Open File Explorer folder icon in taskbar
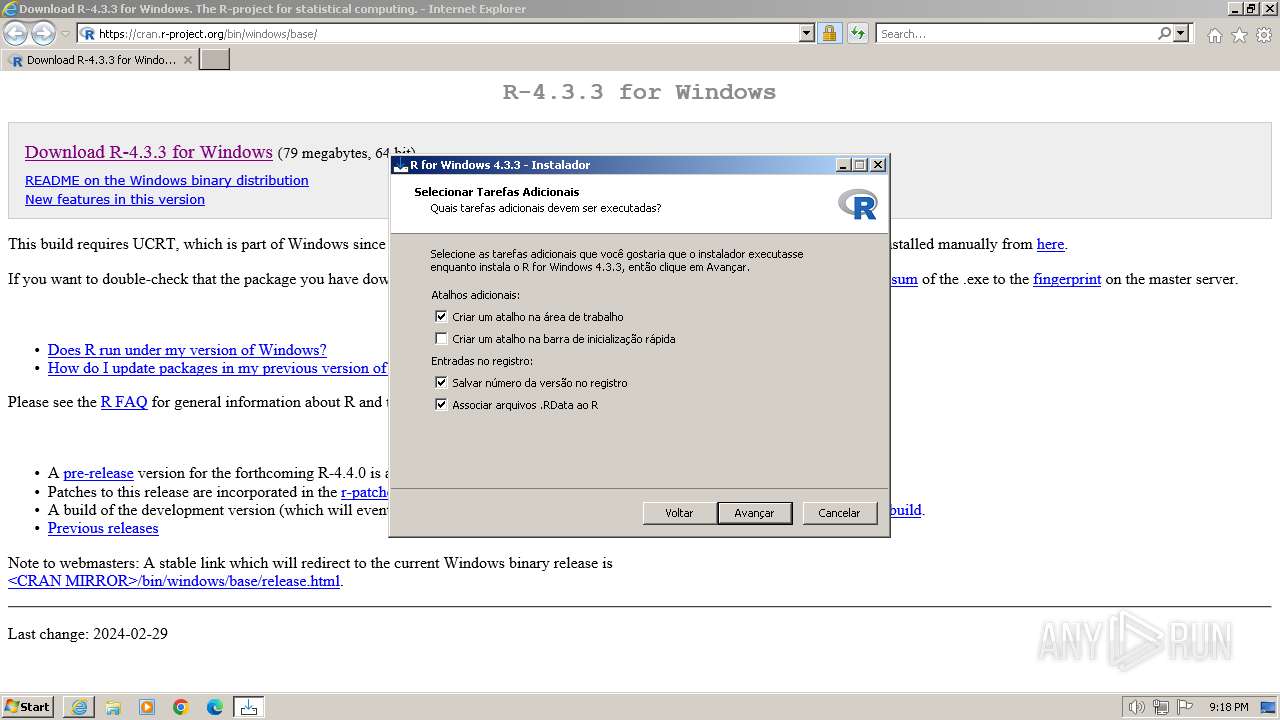The height and width of the screenshot is (720, 1280). pos(113,707)
